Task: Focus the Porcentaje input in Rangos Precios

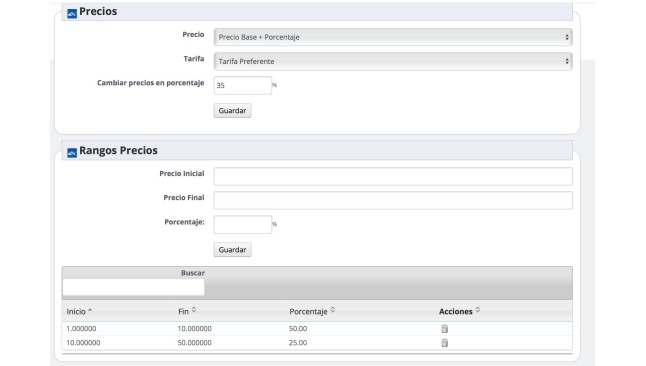Action: [243, 225]
